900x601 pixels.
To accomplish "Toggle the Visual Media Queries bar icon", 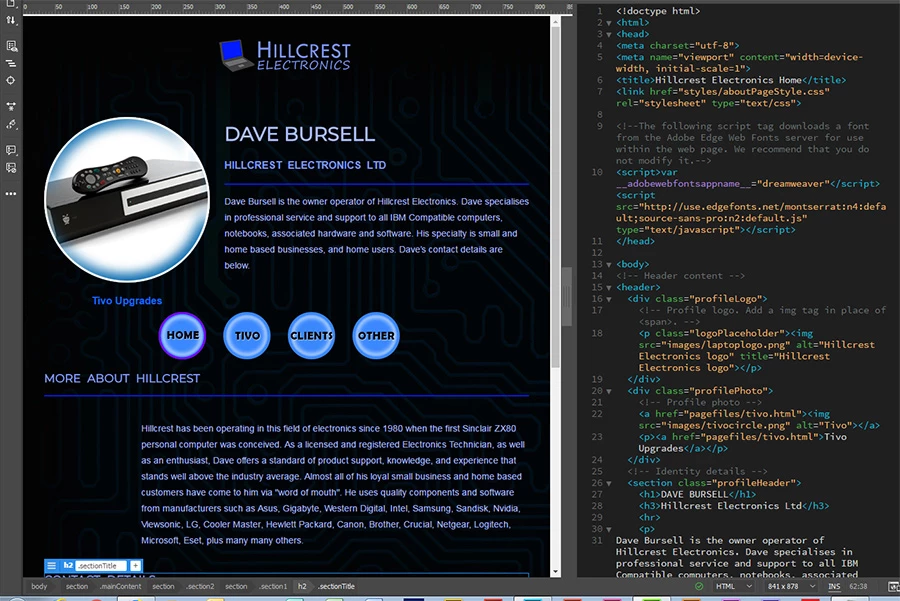I will coord(11,63).
